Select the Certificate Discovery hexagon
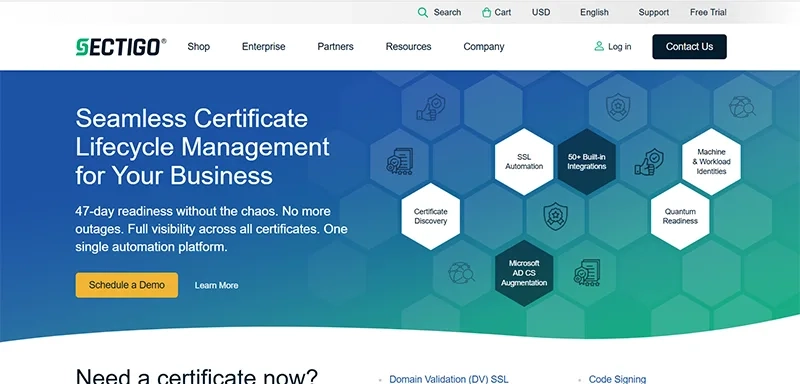Viewport: 800px width, 384px height. [431, 216]
